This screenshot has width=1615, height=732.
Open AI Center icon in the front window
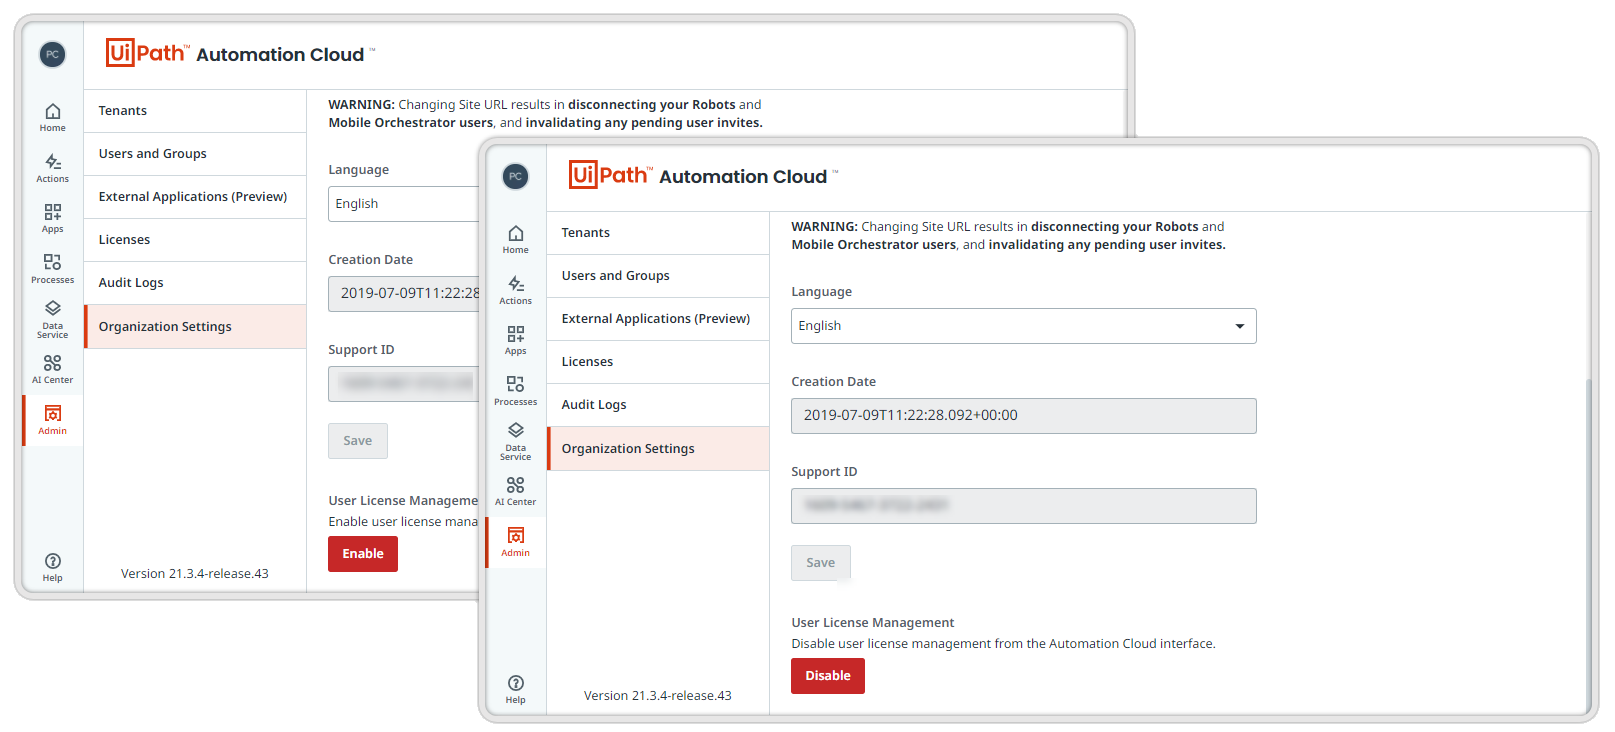click(515, 490)
